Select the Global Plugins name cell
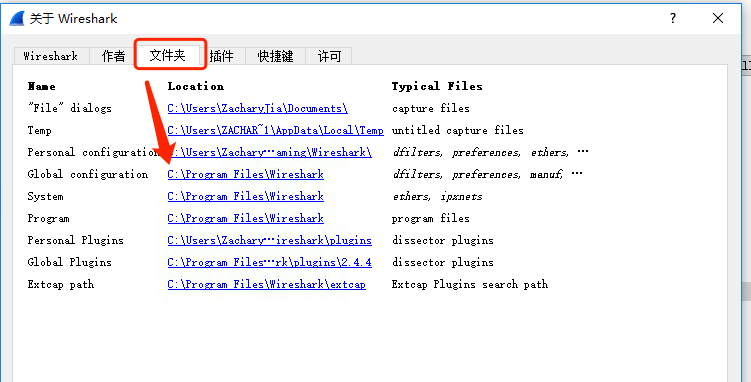The width and height of the screenshot is (751, 382). (69, 262)
